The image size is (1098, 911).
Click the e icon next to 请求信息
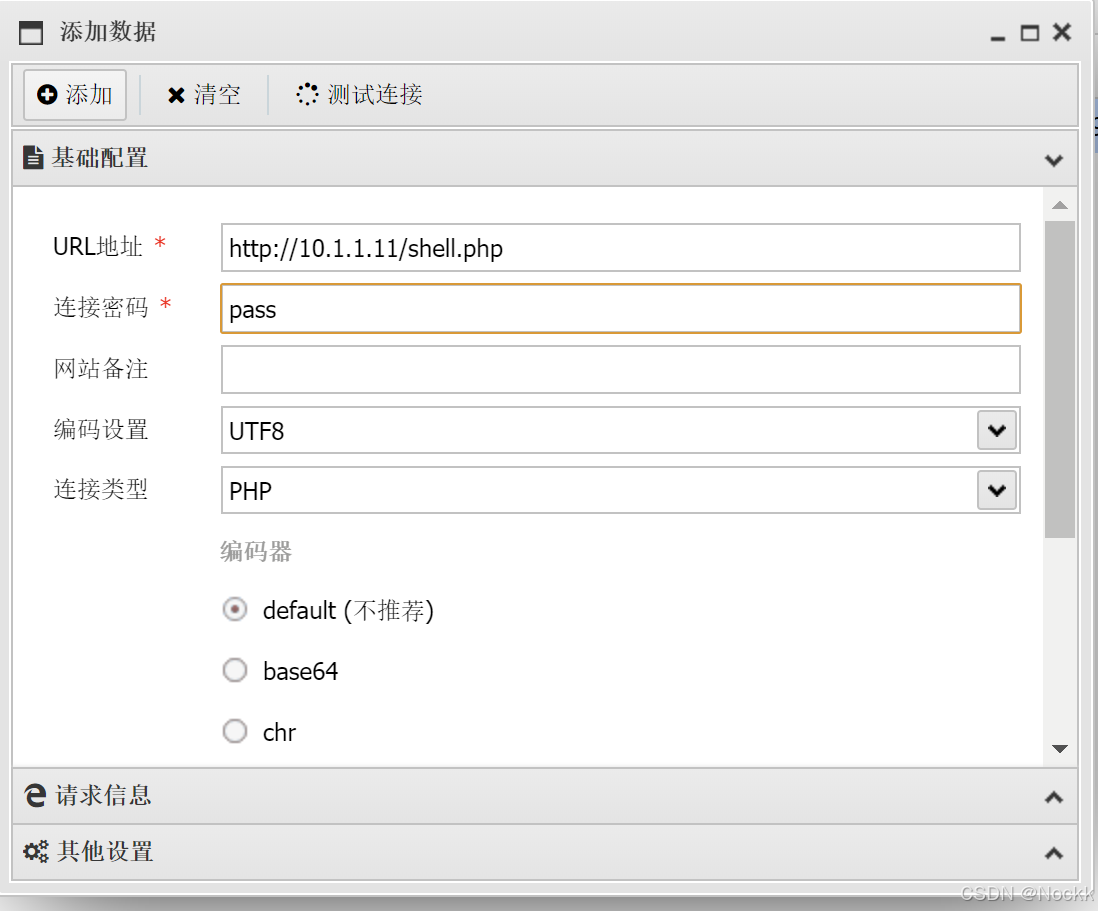[35, 797]
